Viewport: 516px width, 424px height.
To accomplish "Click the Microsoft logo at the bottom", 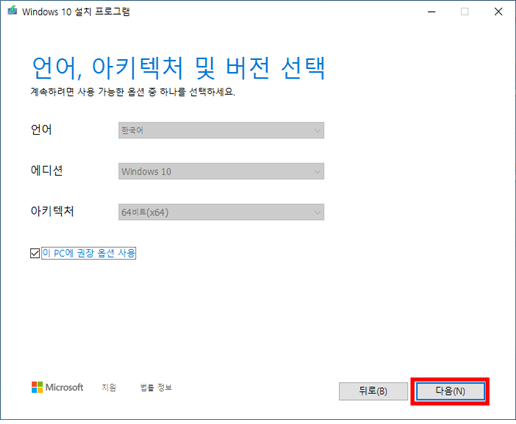I will tap(37, 387).
